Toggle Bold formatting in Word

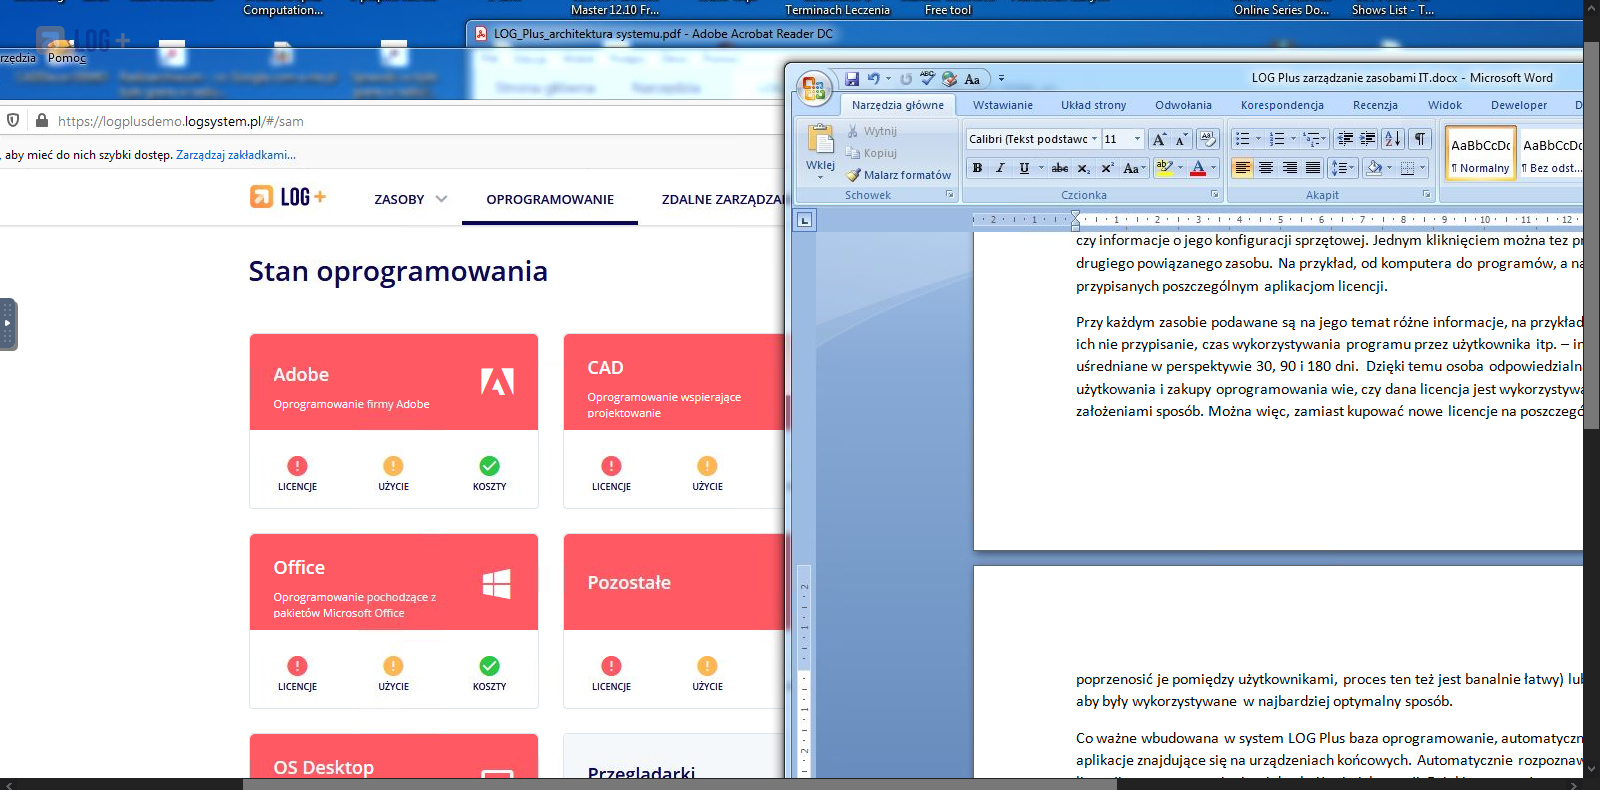pos(977,168)
